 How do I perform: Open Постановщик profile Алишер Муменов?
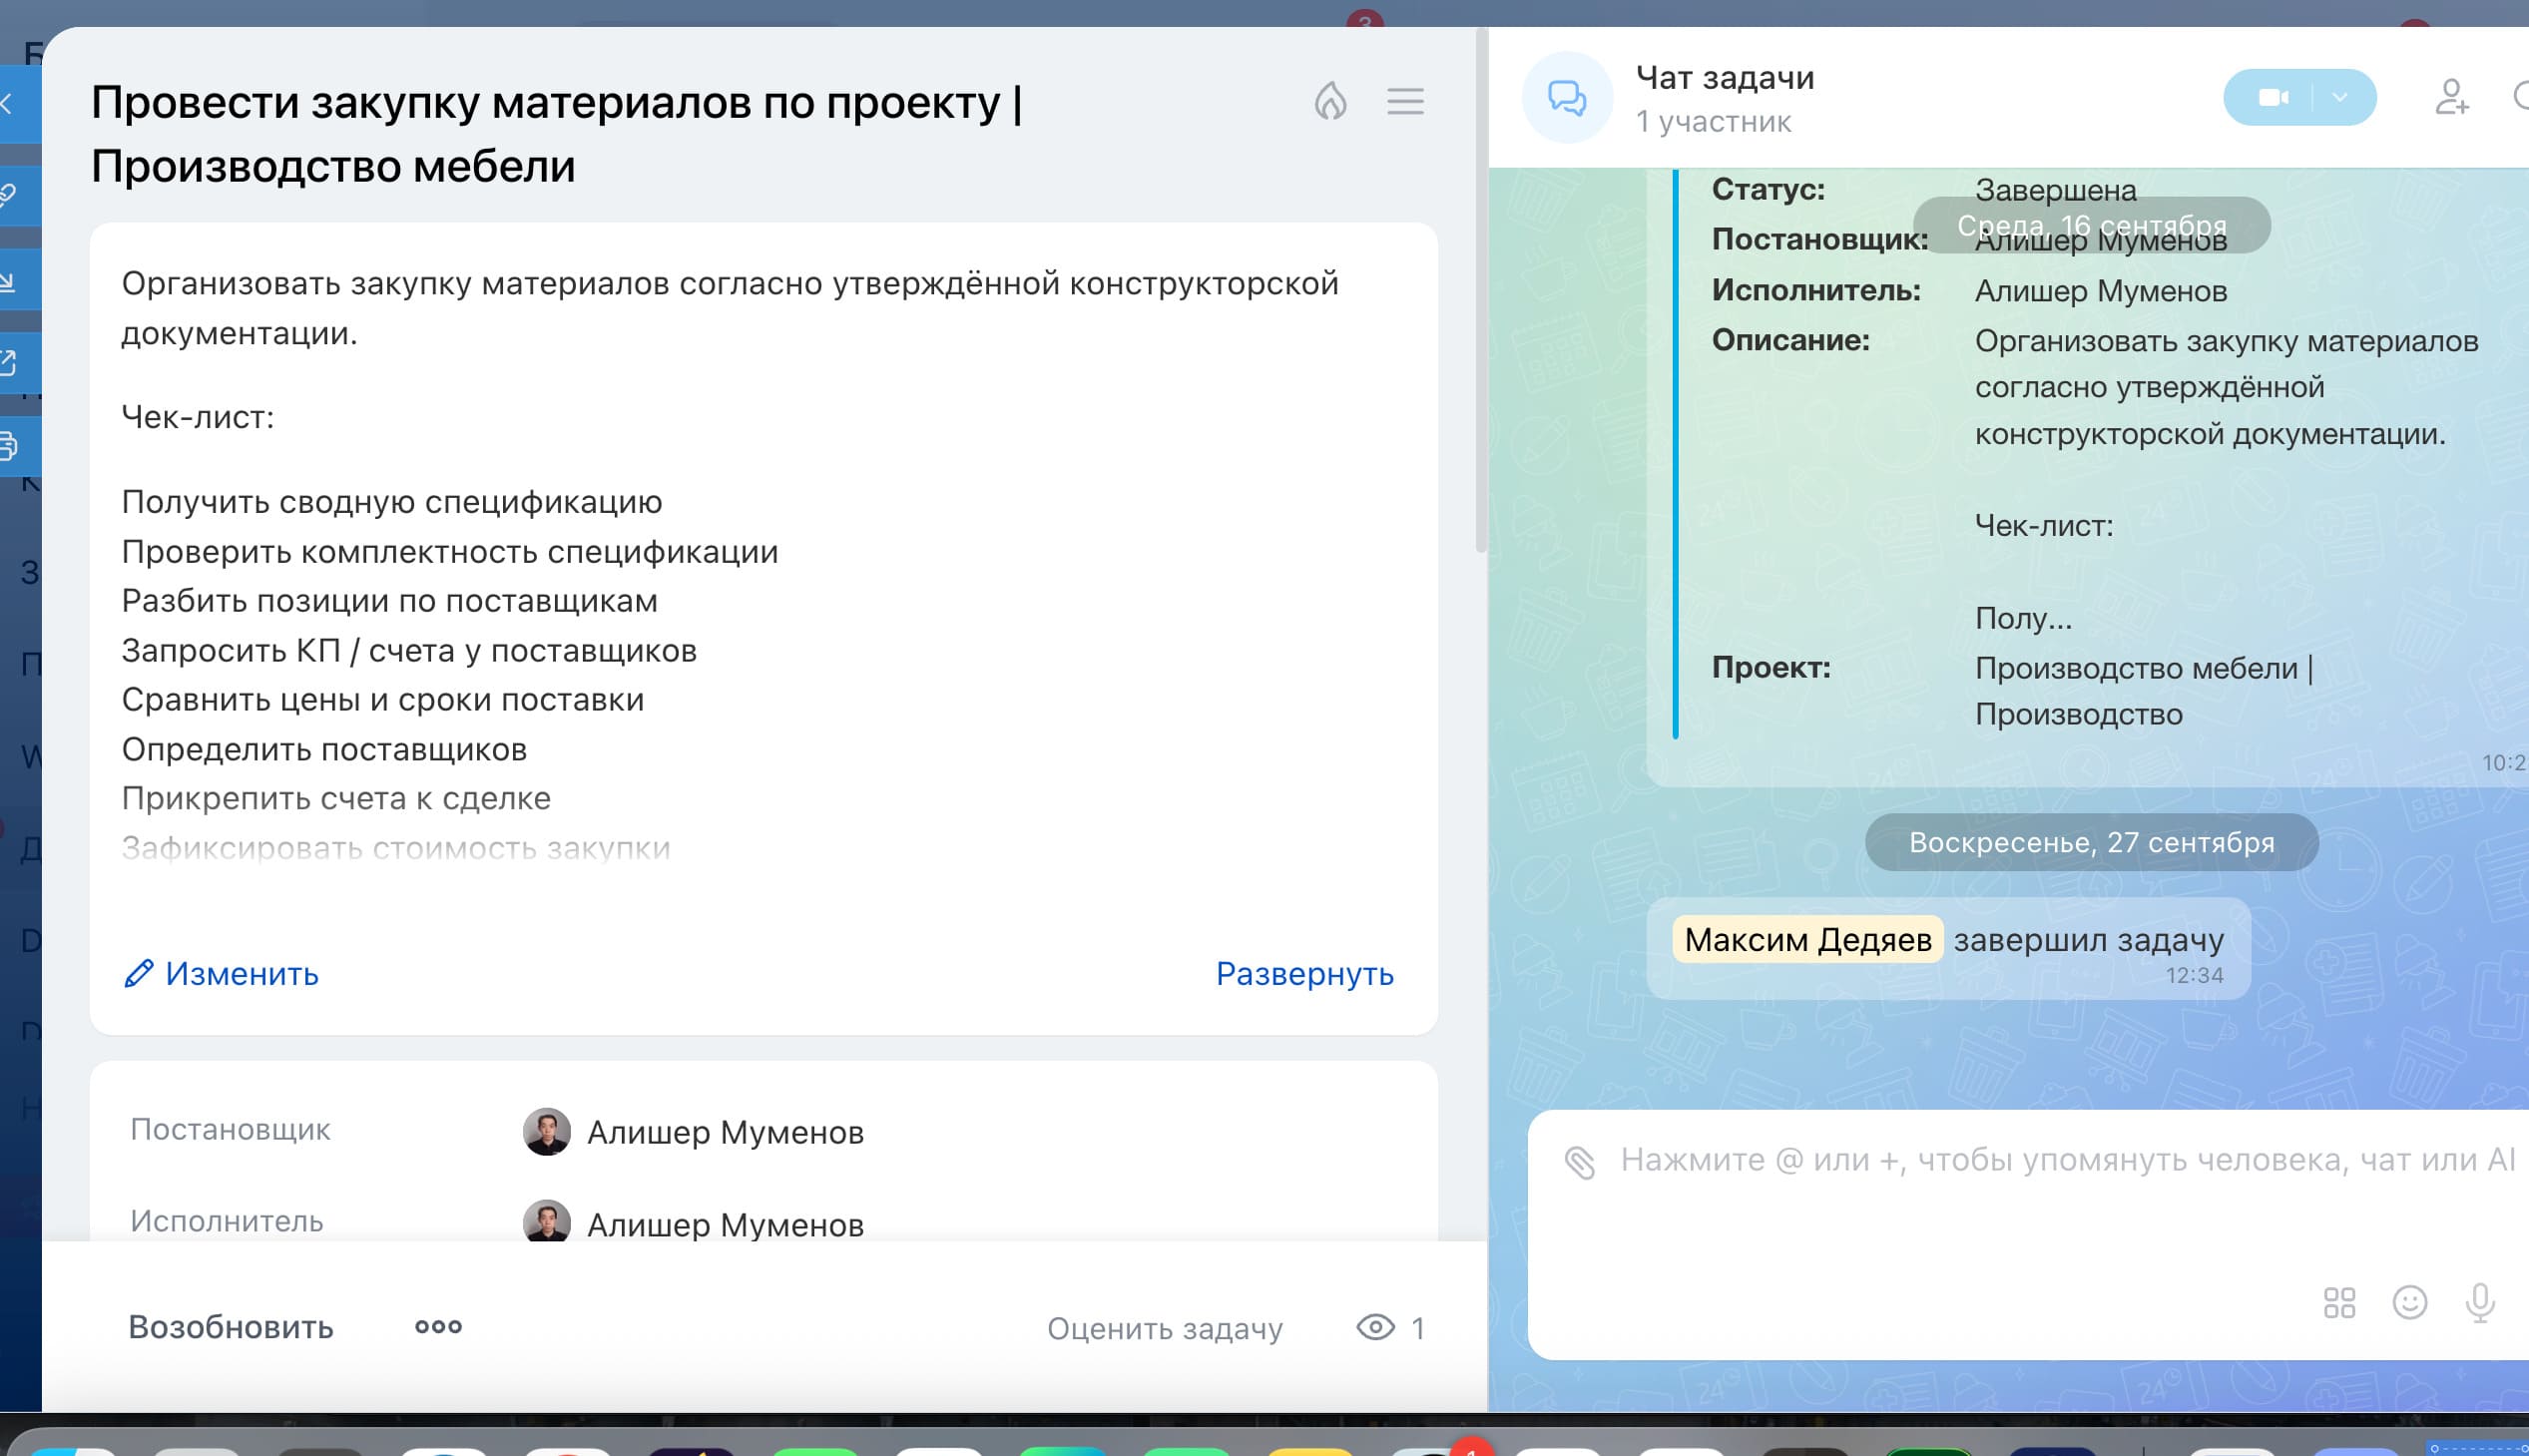(725, 1132)
